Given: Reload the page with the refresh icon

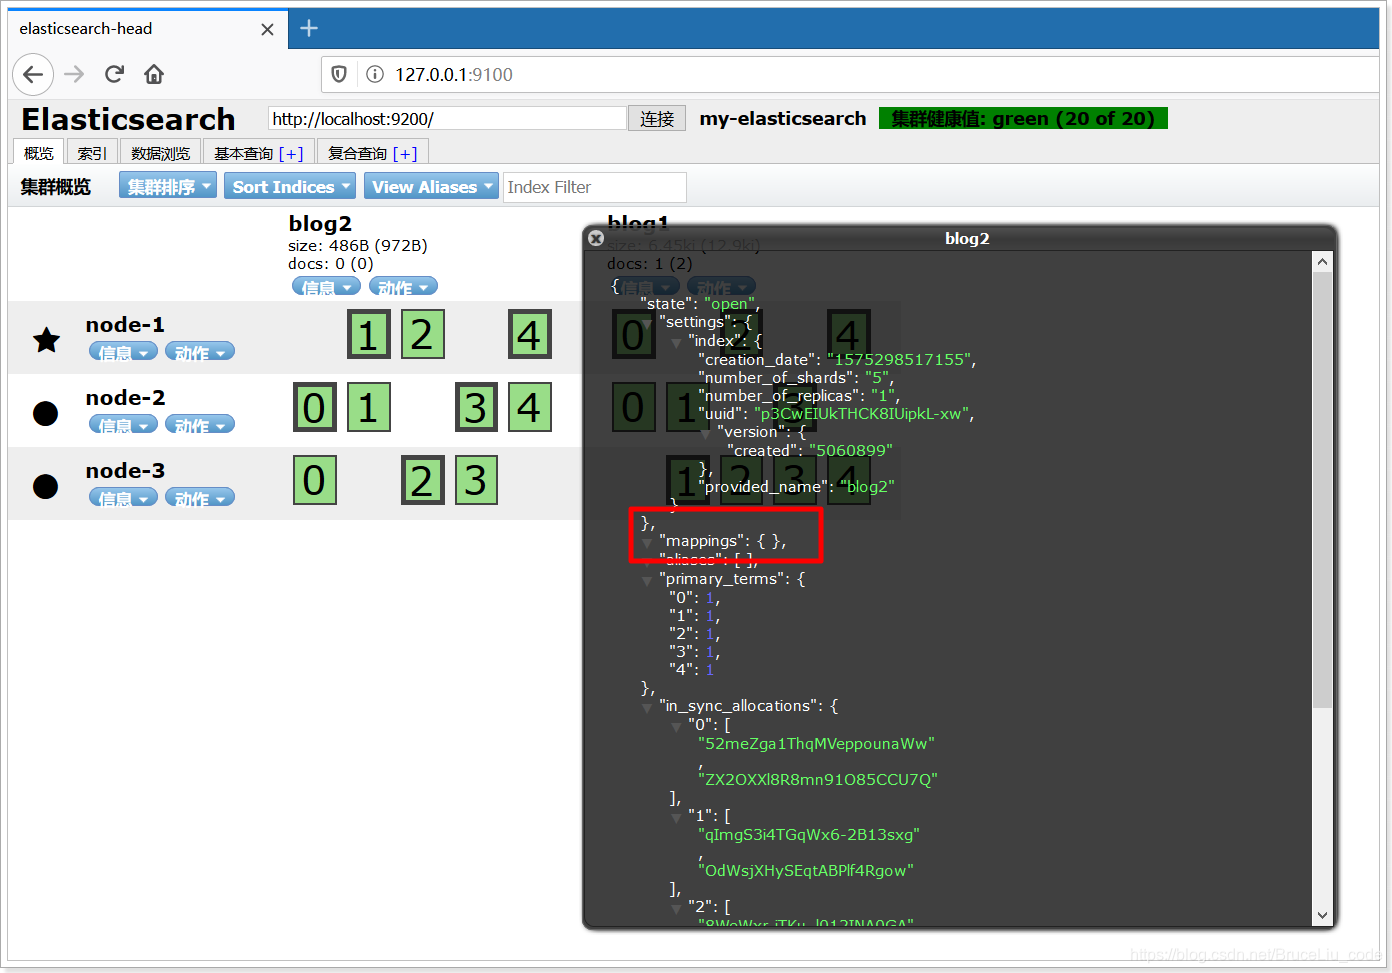Looking at the screenshot, I should click(x=114, y=74).
